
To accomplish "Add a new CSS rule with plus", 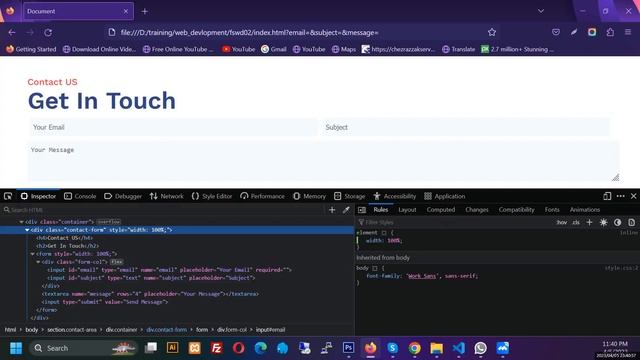I will (589, 222).
